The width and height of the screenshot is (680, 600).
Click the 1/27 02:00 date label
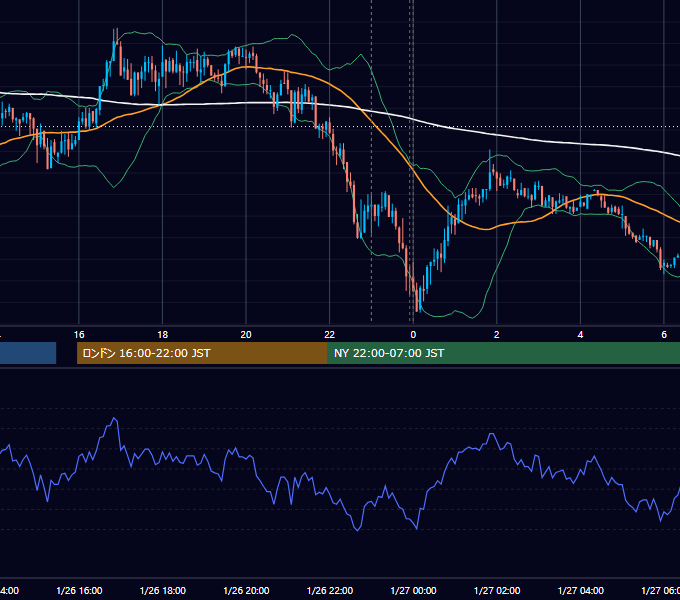497,590
